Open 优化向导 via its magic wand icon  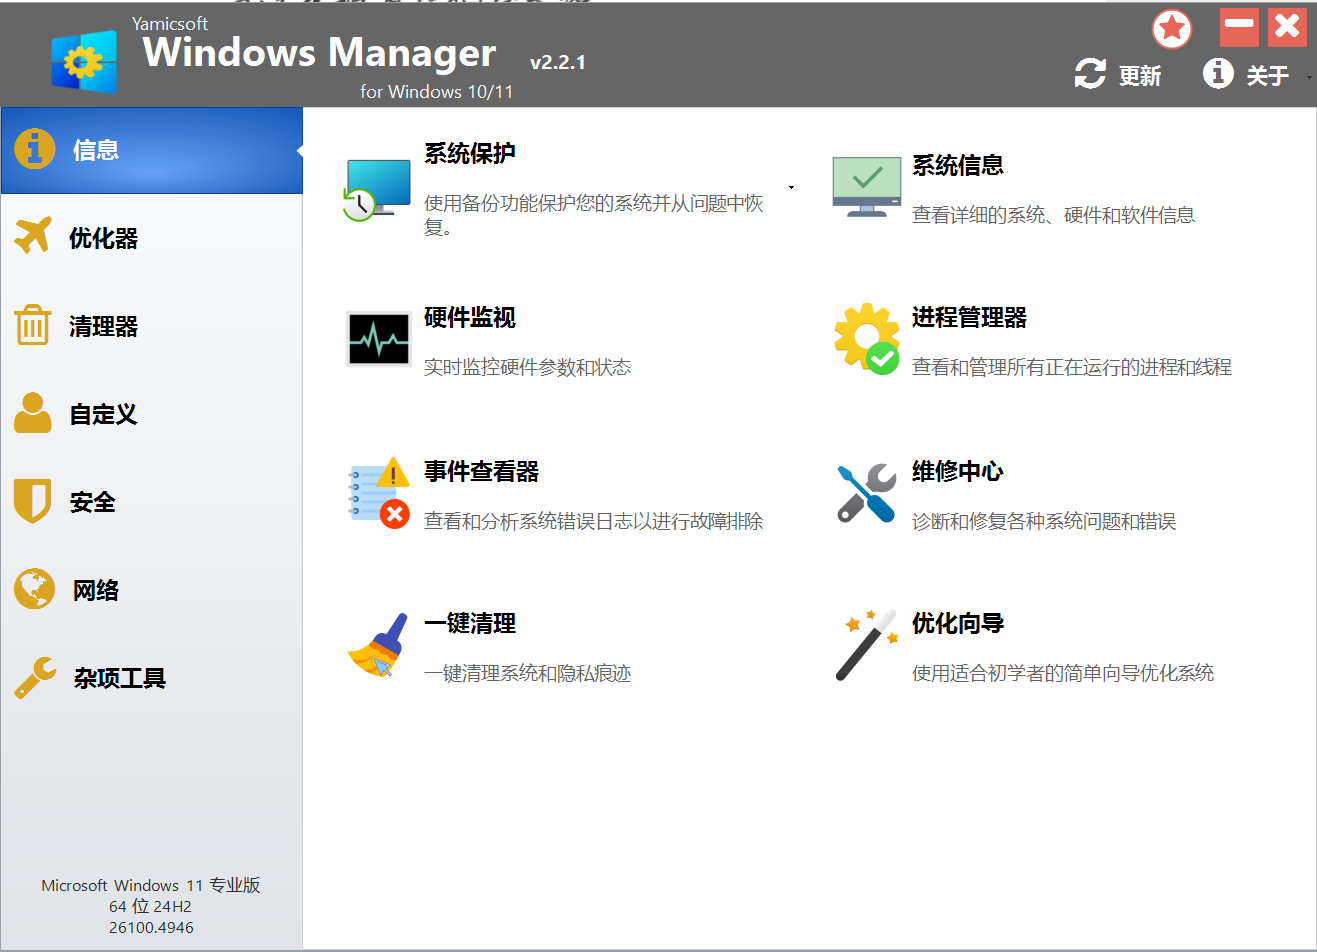pyautogui.click(x=865, y=645)
